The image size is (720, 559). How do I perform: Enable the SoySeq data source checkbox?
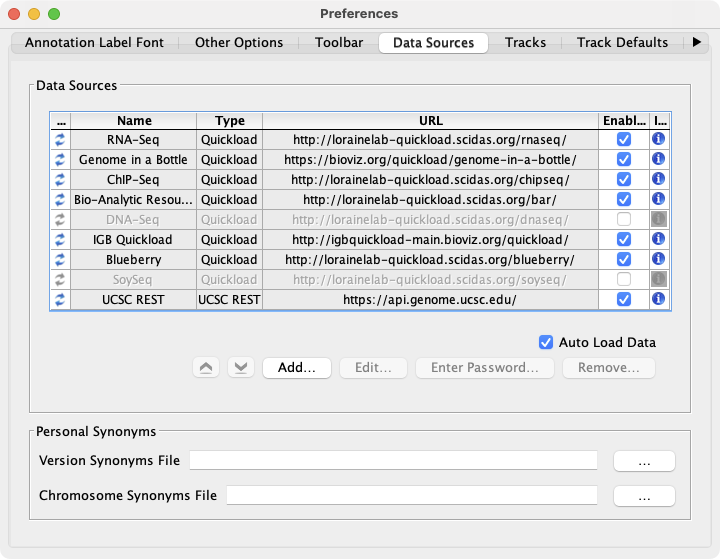624,279
